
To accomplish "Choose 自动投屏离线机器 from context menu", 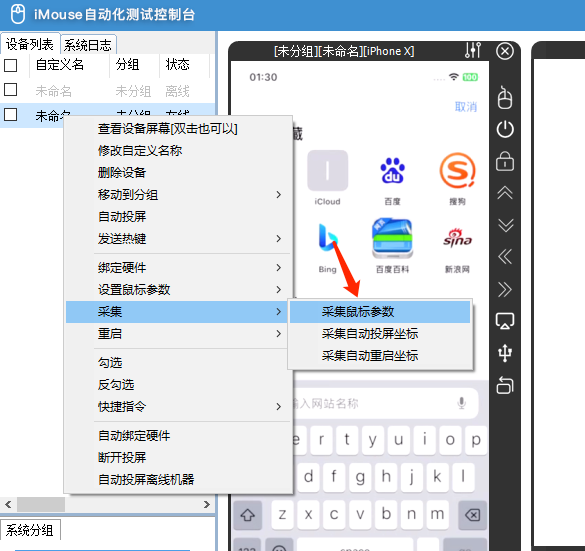I will [x=178, y=480].
